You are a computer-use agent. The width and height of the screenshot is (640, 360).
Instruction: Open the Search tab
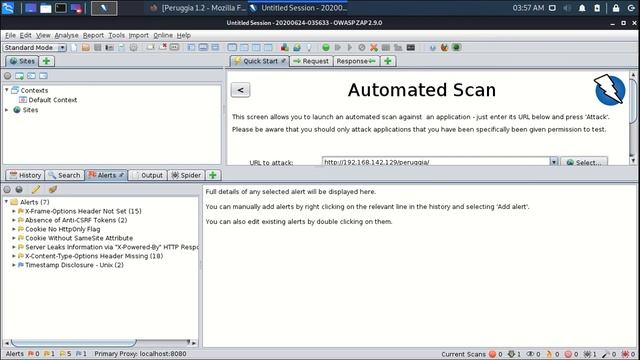[x=64, y=175]
